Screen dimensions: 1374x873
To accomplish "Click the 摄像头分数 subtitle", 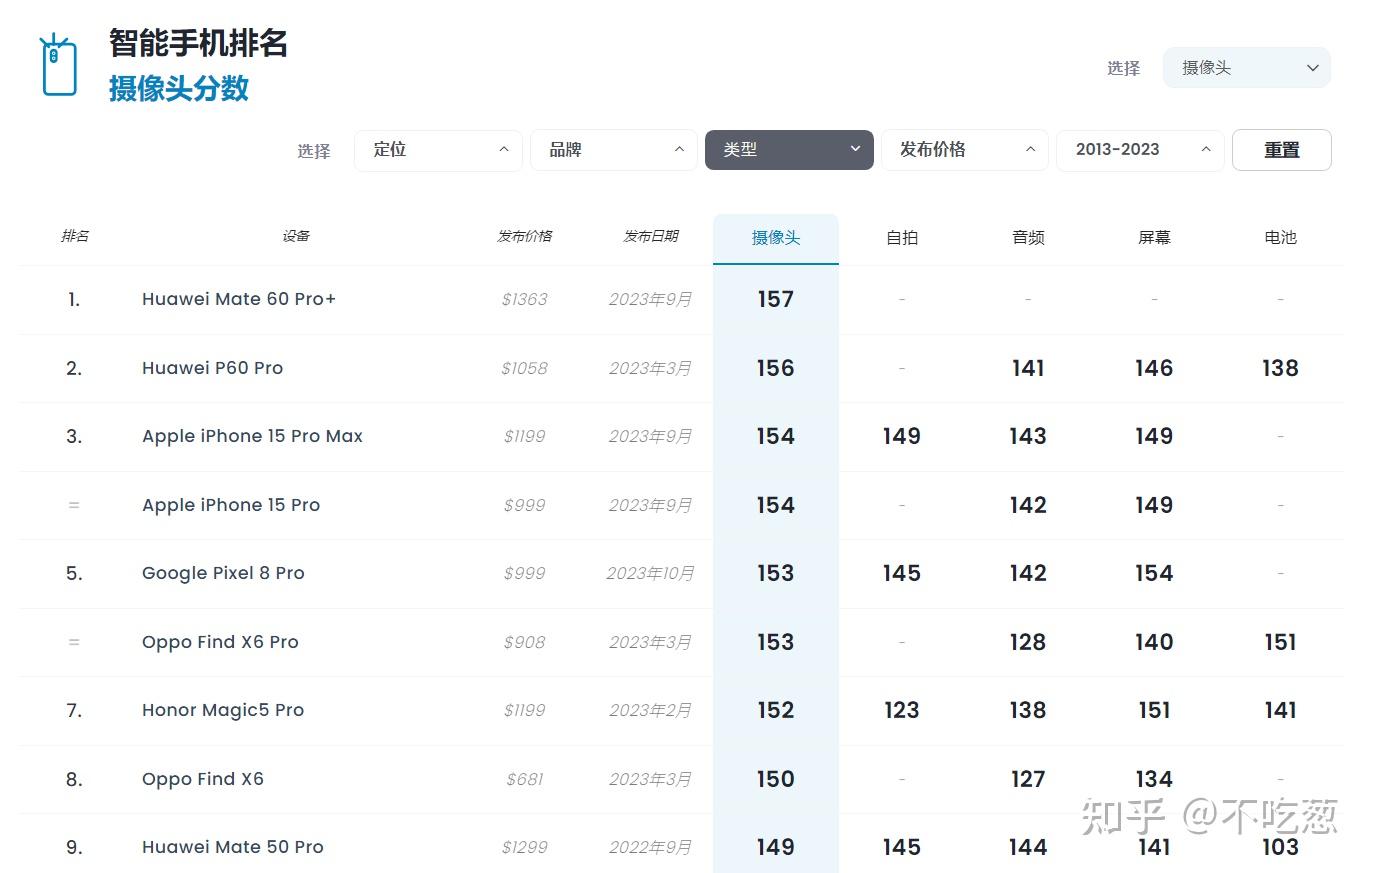I will pyautogui.click(x=179, y=88).
